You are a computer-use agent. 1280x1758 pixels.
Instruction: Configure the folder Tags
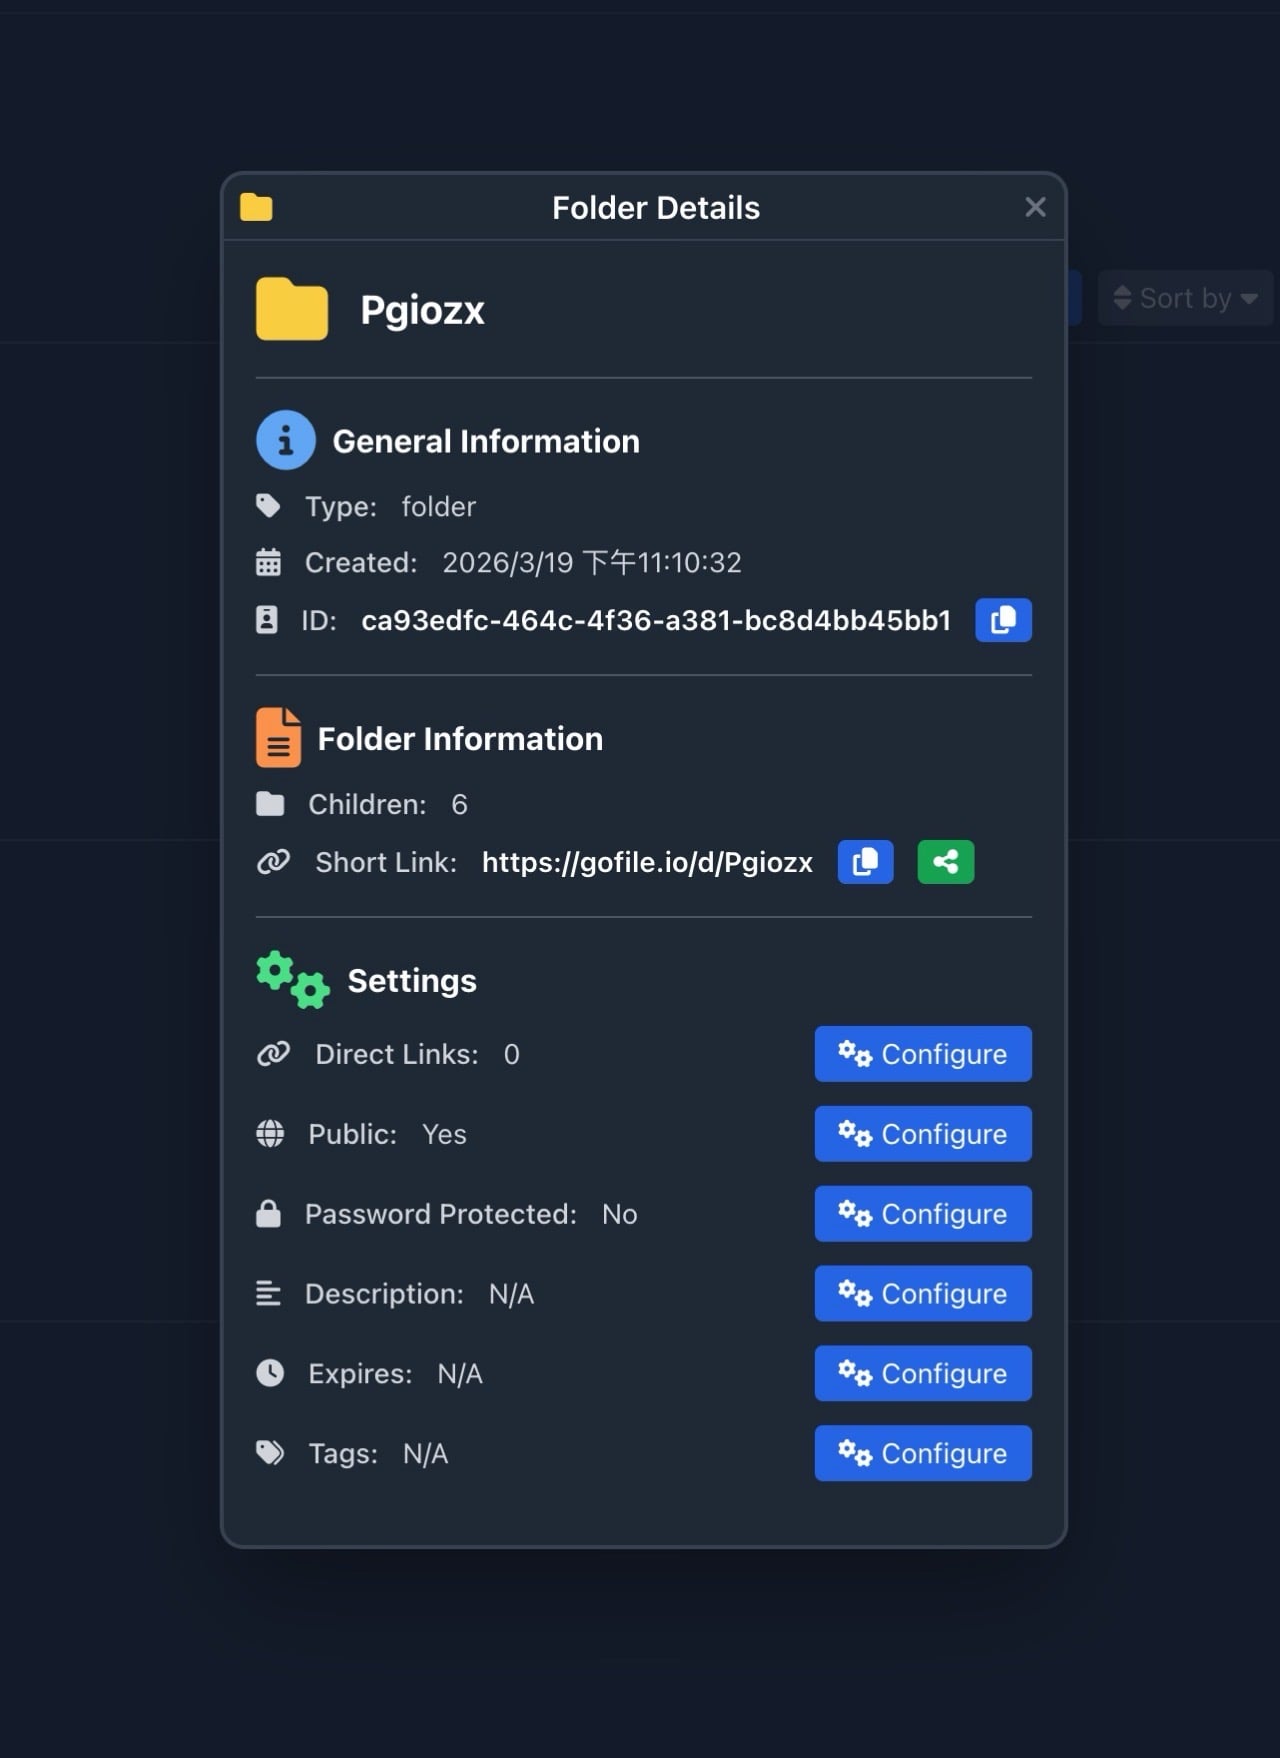pyautogui.click(x=922, y=1454)
